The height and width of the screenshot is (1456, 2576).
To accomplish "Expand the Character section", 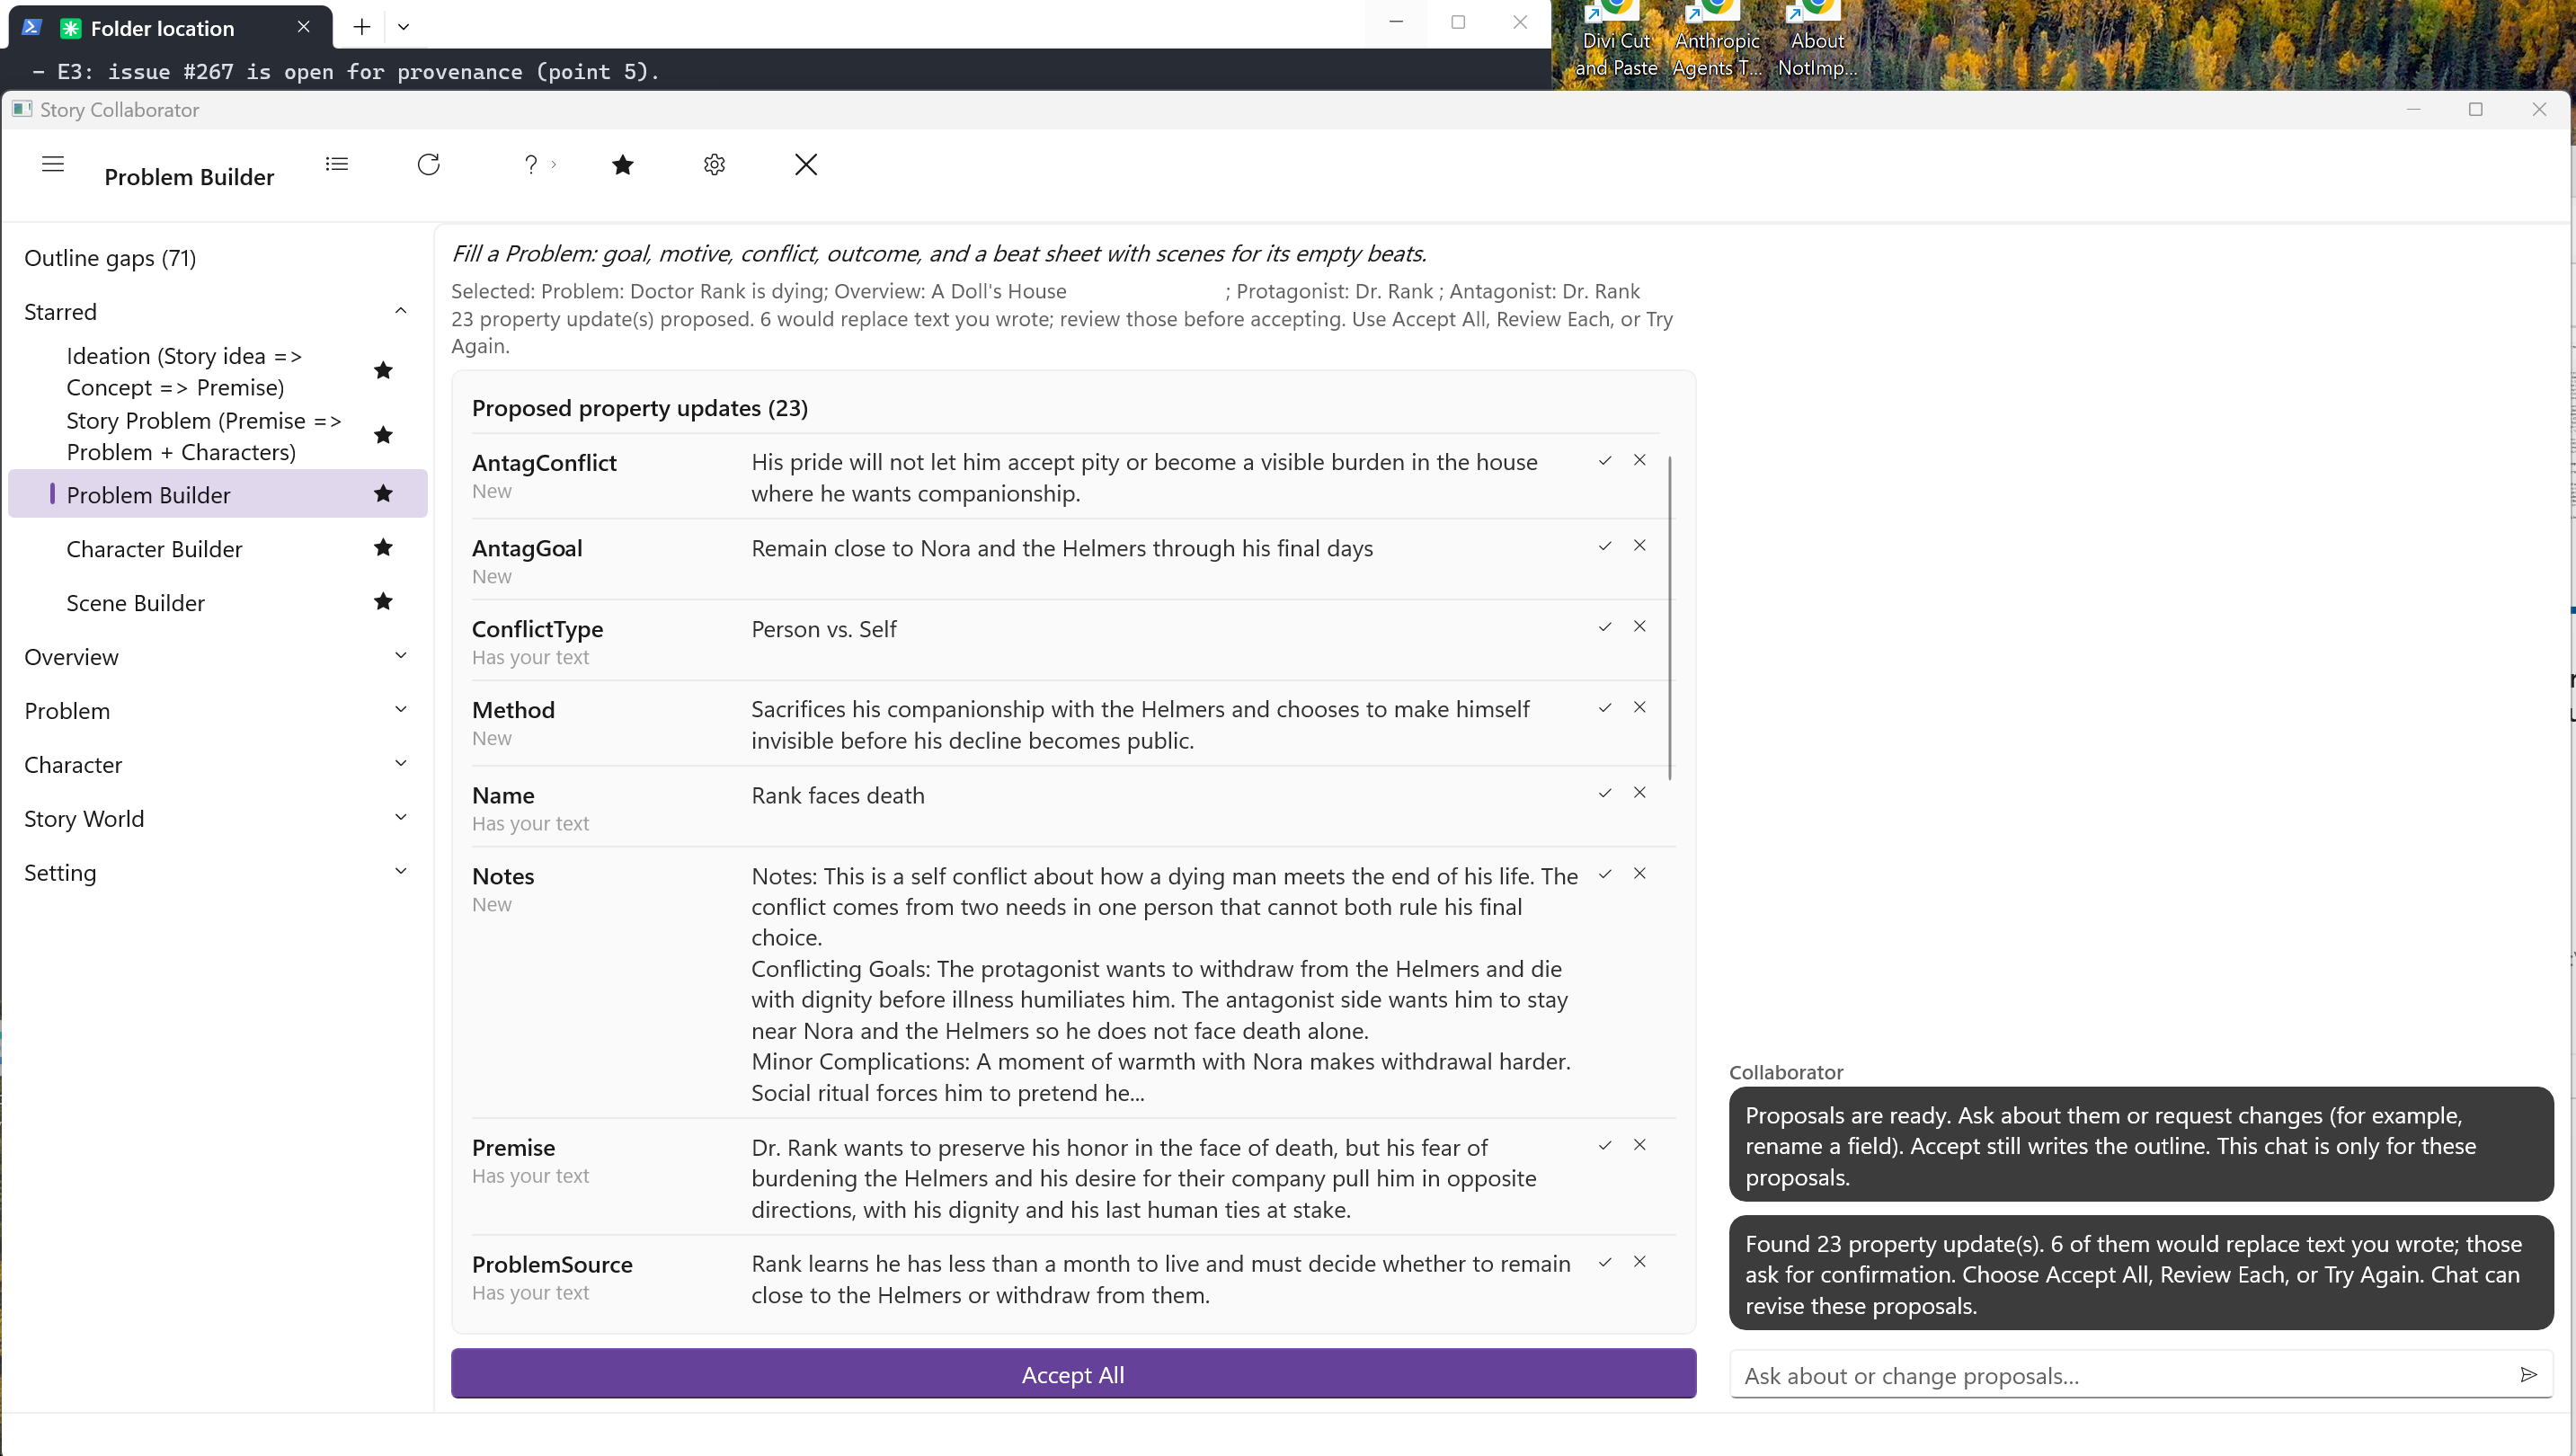I will click(401, 764).
